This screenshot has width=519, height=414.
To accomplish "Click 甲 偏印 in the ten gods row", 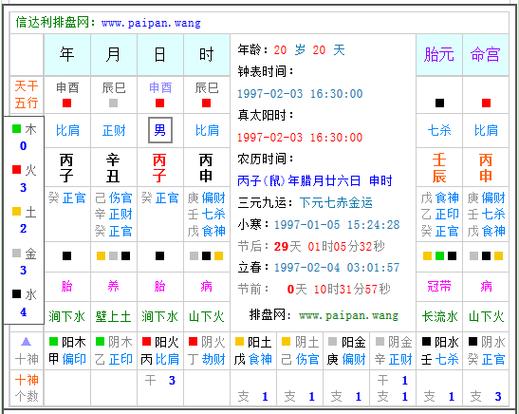I will [67, 359].
